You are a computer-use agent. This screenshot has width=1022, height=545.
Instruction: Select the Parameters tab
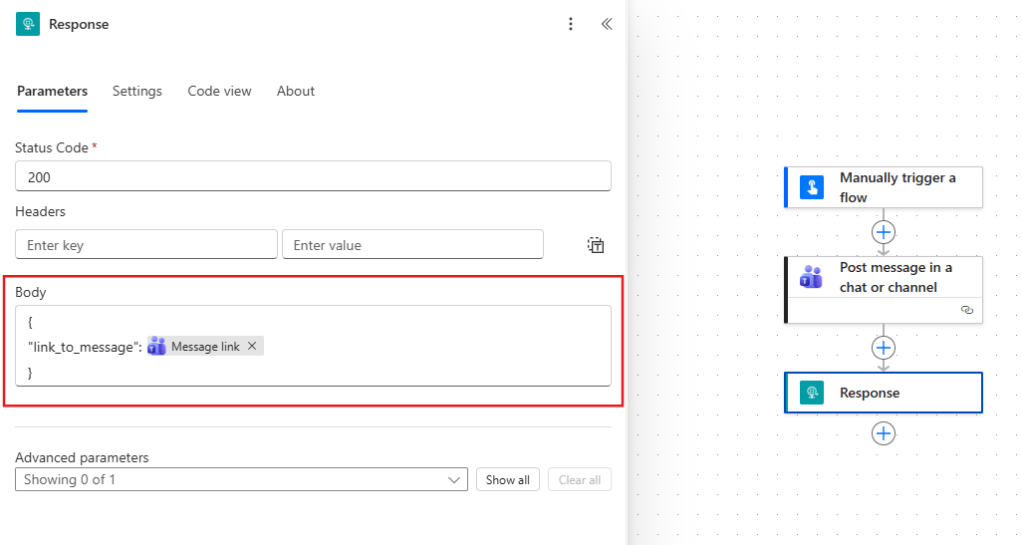click(x=52, y=91)
